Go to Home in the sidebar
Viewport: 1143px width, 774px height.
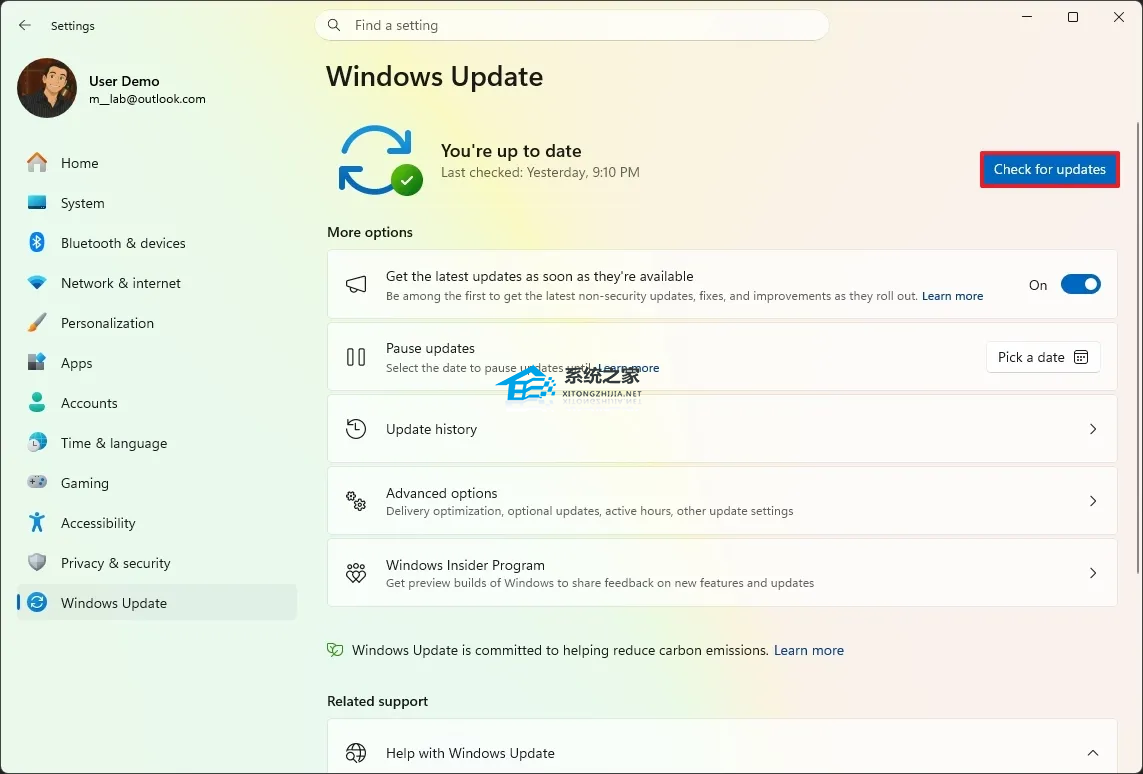[156, 163]
